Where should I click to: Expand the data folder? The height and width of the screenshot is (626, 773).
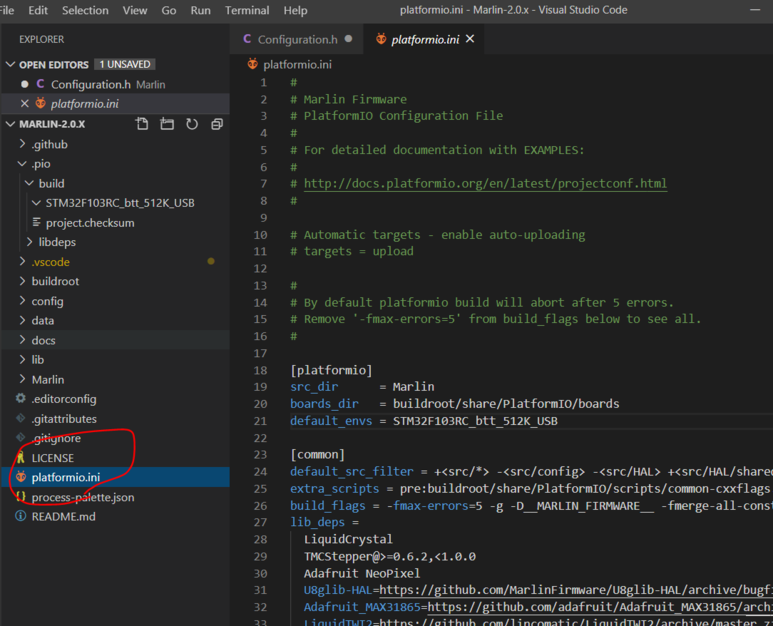(22, 320)
